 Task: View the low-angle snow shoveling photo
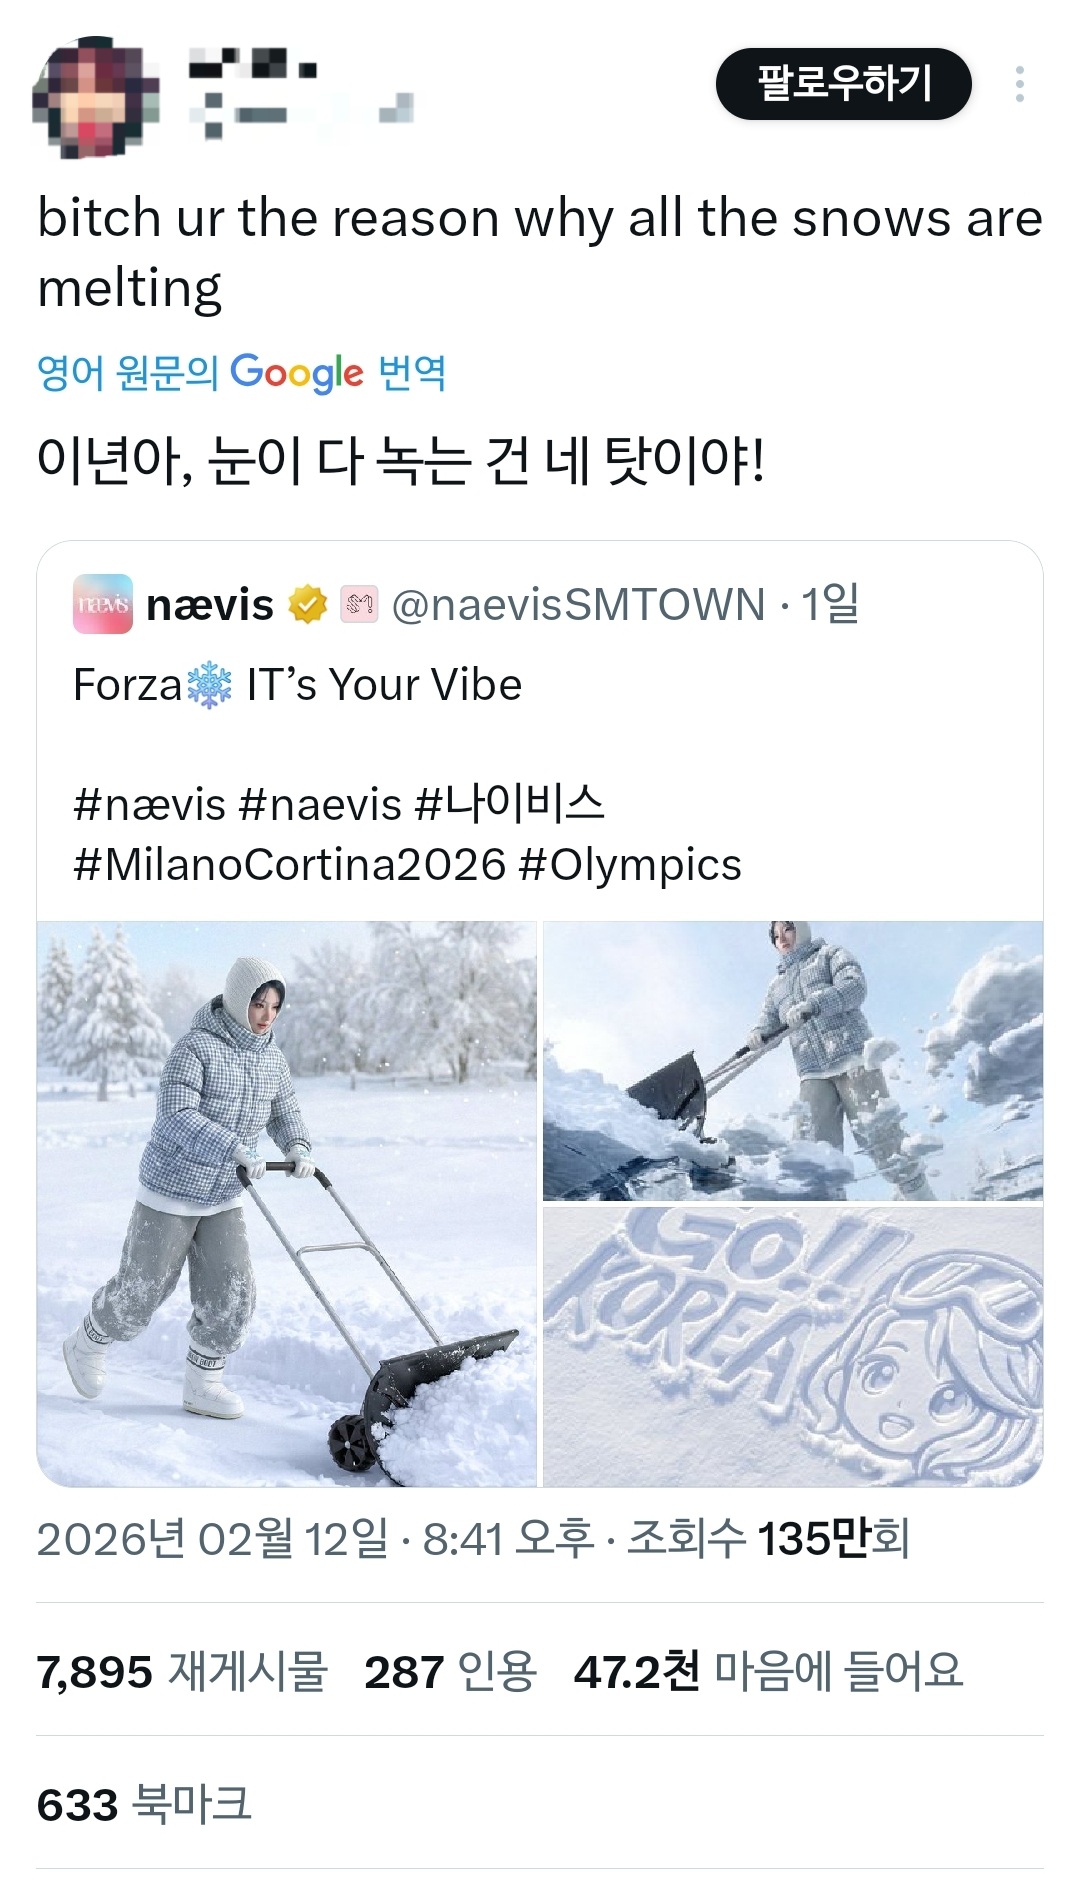click(x=793, y=1061)
